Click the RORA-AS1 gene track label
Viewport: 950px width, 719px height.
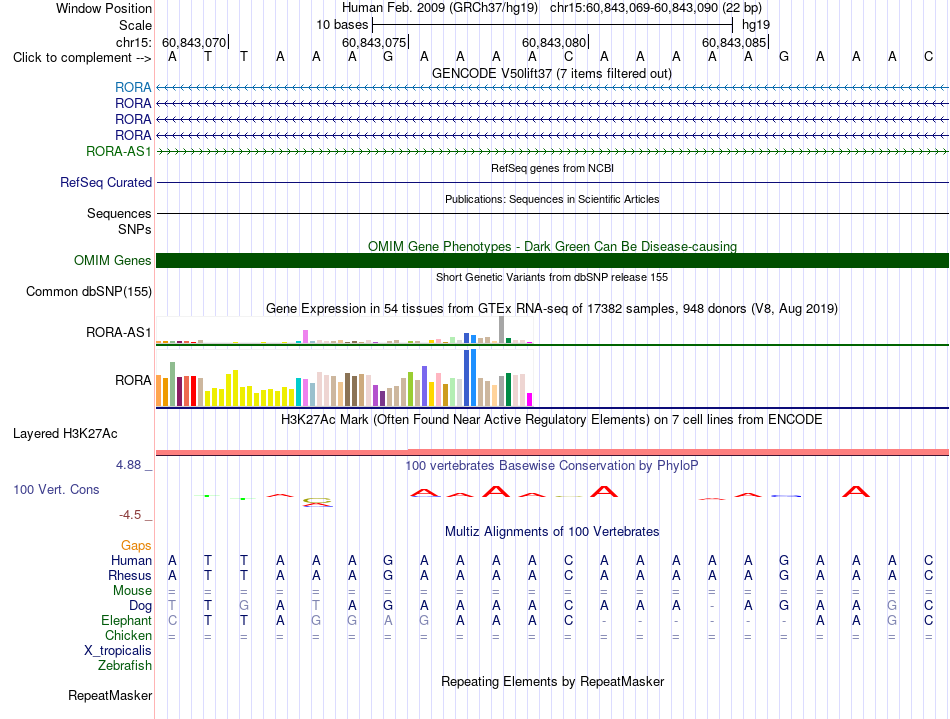click(118, 151)
